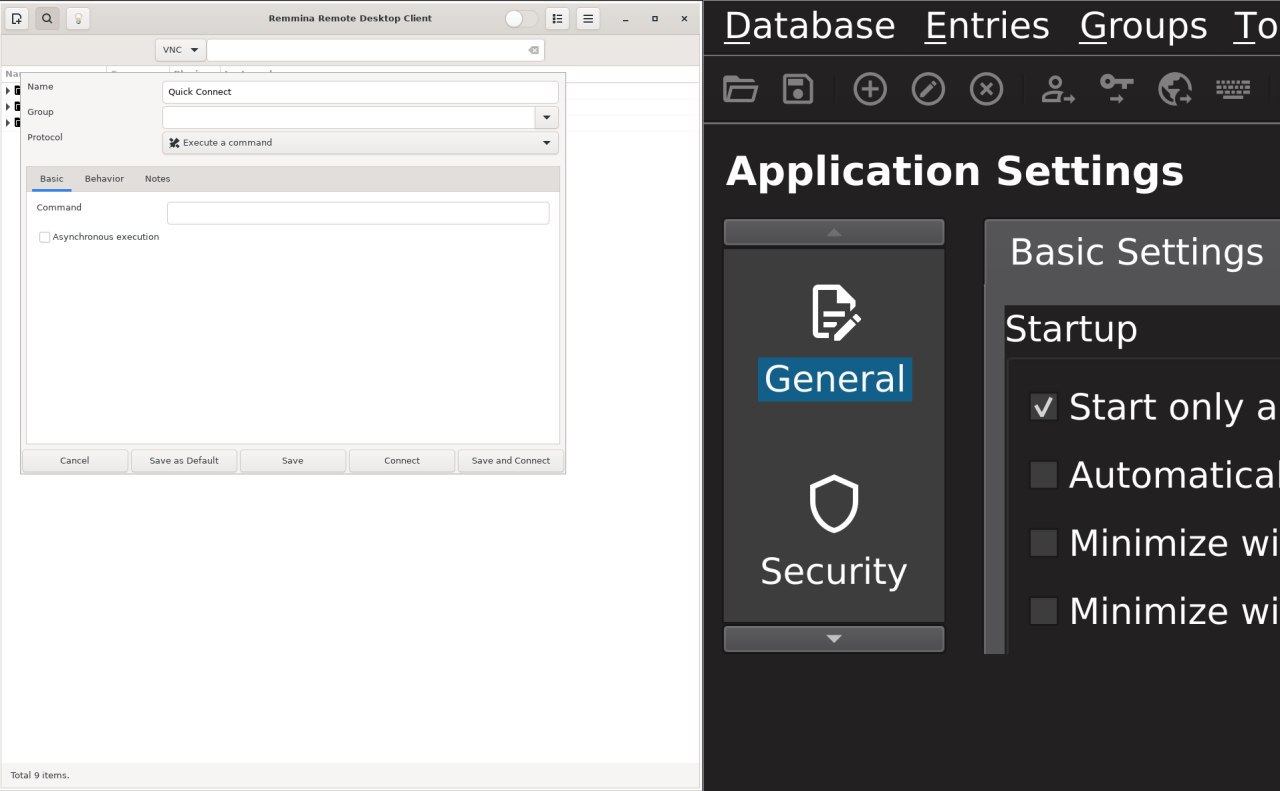Toggle the search magnifier icon in Remmina

(x=47, y=18)
